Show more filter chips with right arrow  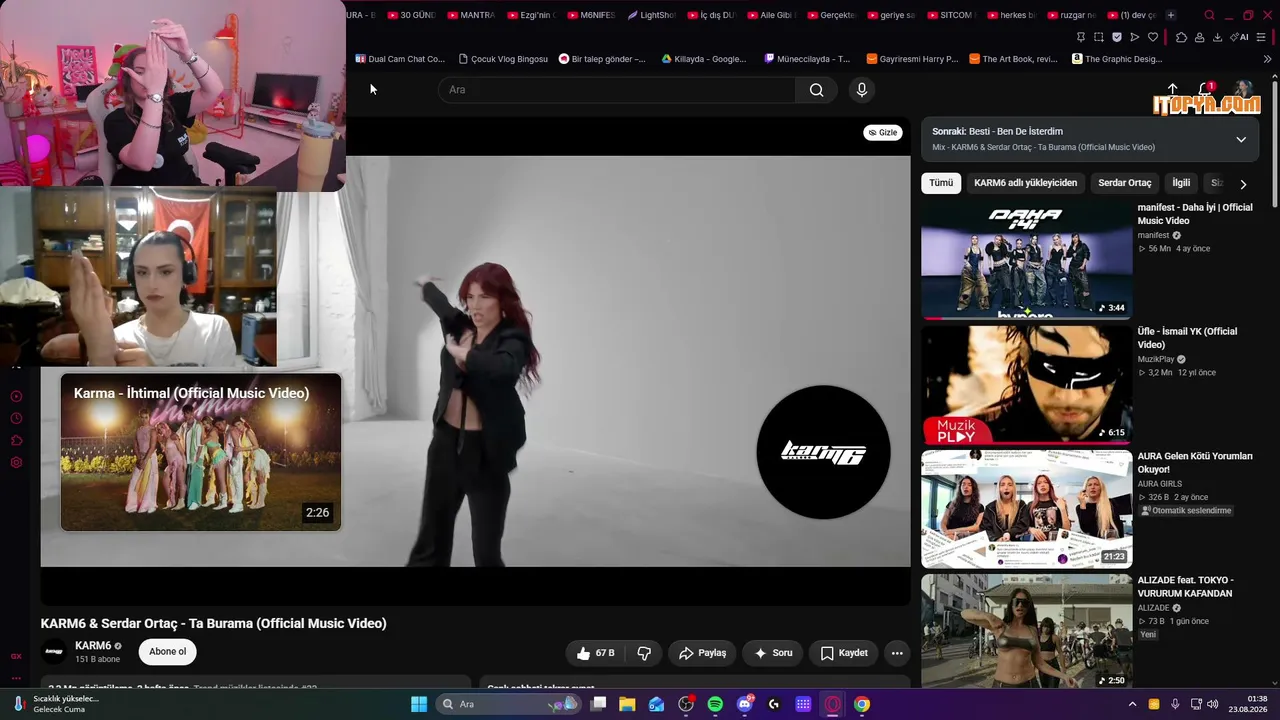(1243, 184)
